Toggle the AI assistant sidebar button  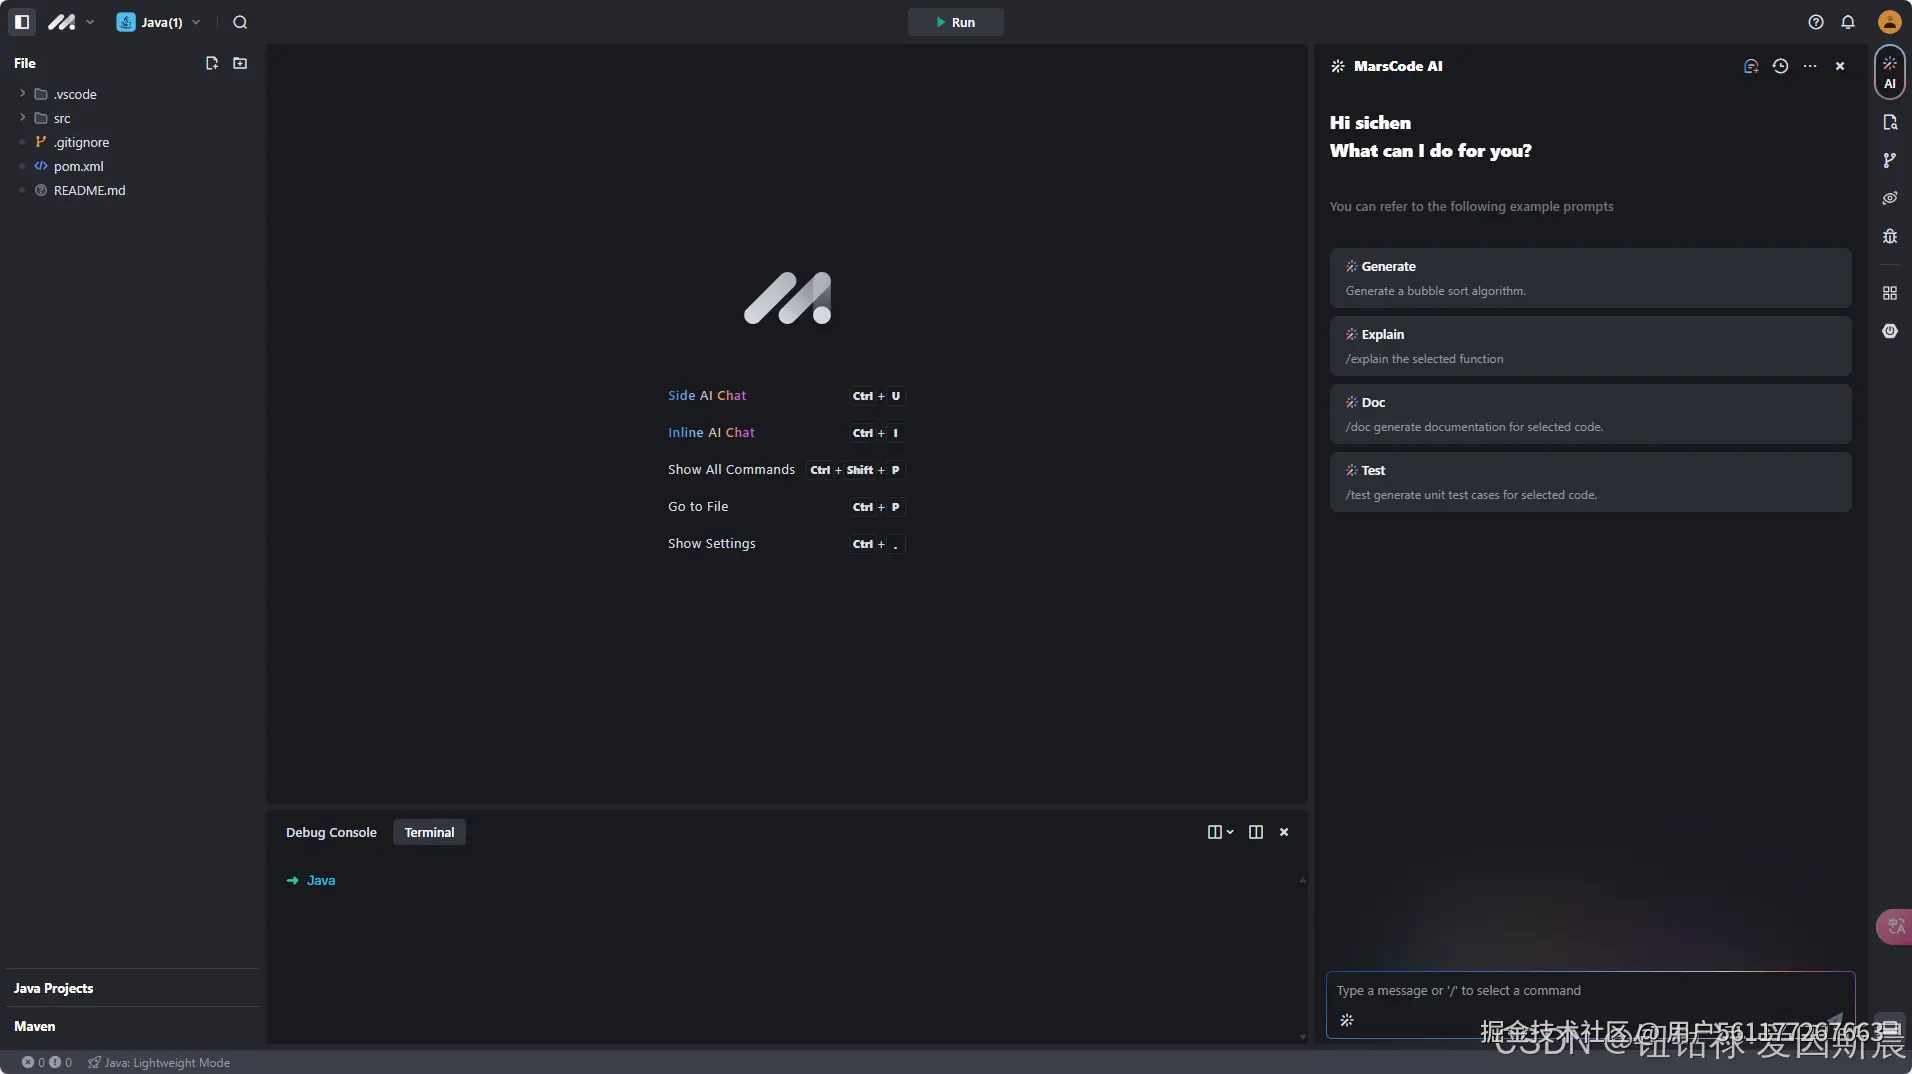(x=1889, y=73)
